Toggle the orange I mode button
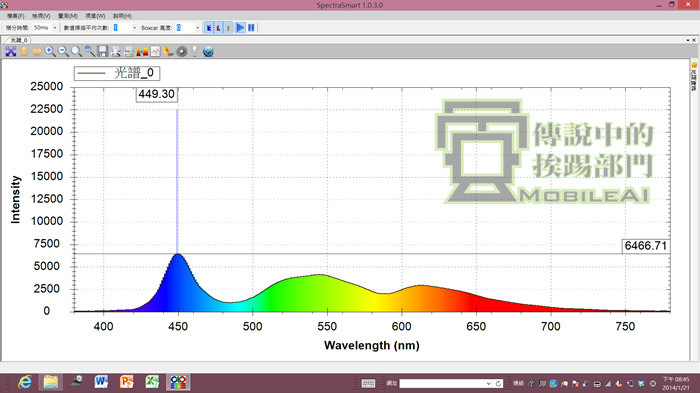Viewport: 700px width, 393px height. [x=228, y=28]
